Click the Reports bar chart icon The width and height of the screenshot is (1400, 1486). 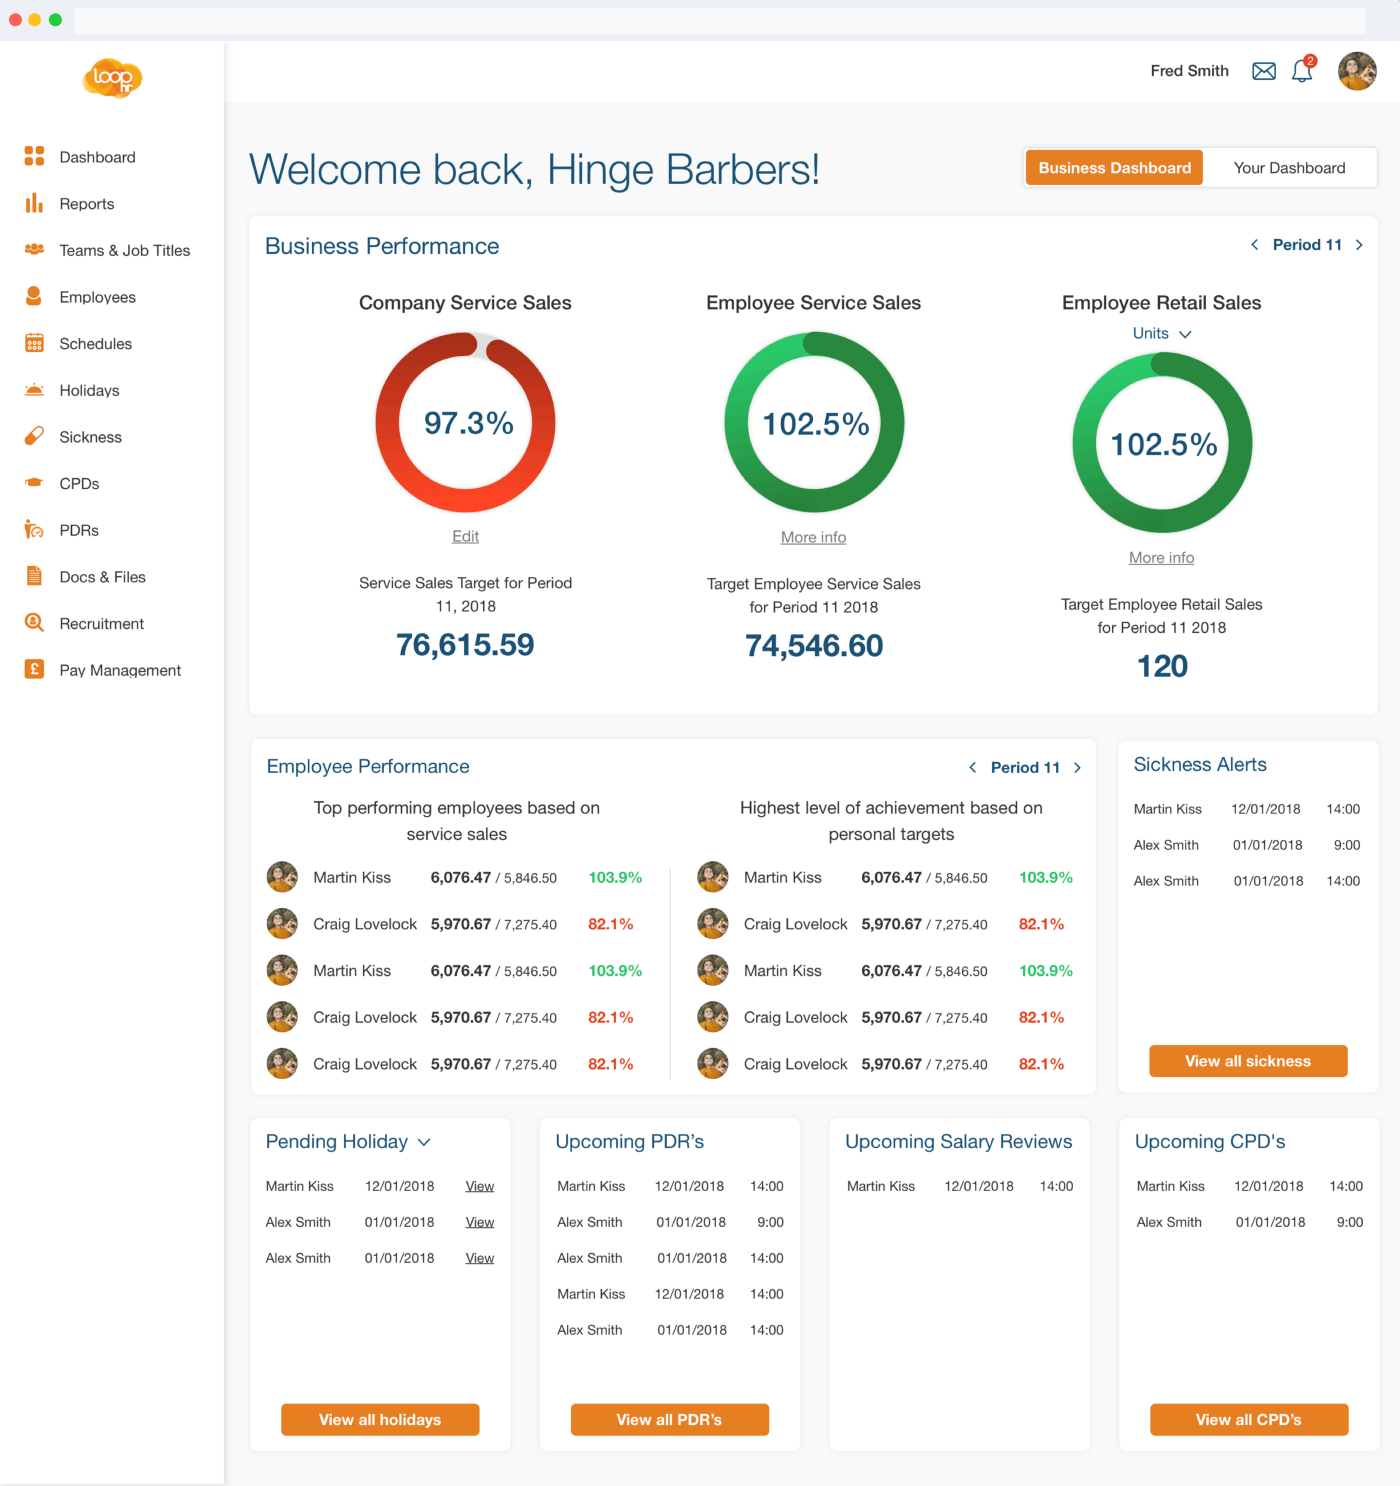click(x=34, y=204)
